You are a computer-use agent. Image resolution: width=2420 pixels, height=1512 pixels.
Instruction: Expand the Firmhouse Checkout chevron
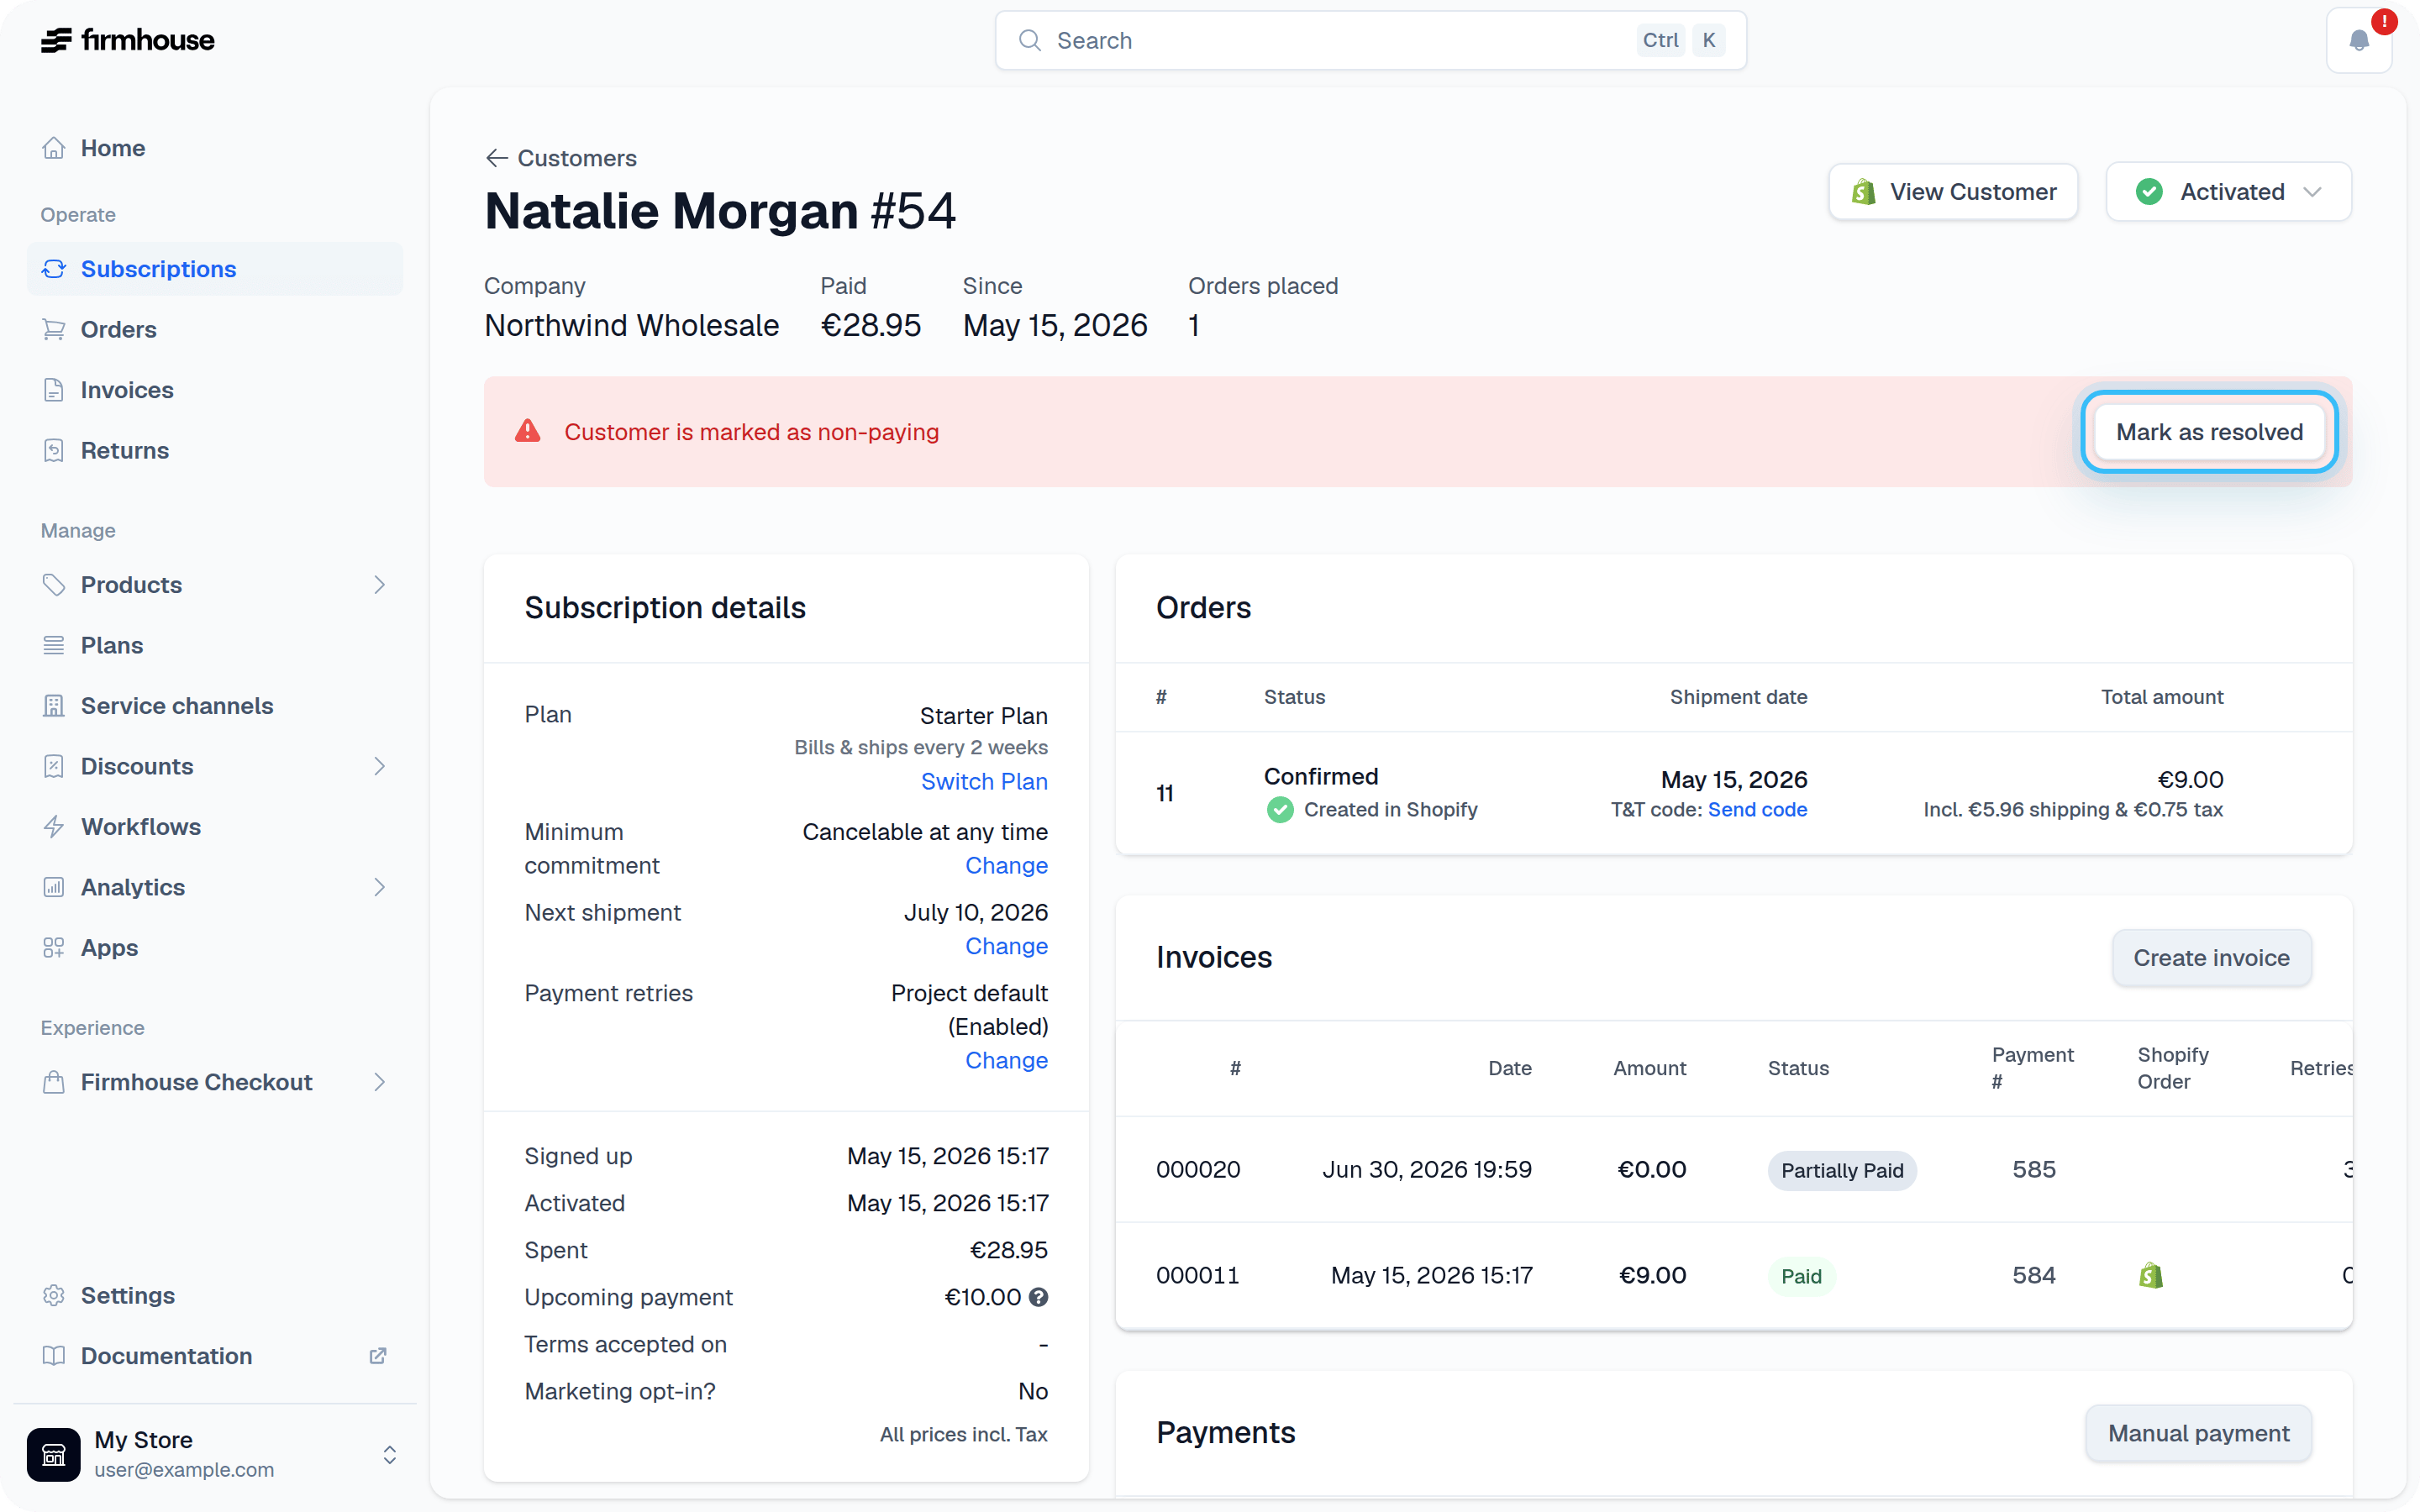point(379,1082)
